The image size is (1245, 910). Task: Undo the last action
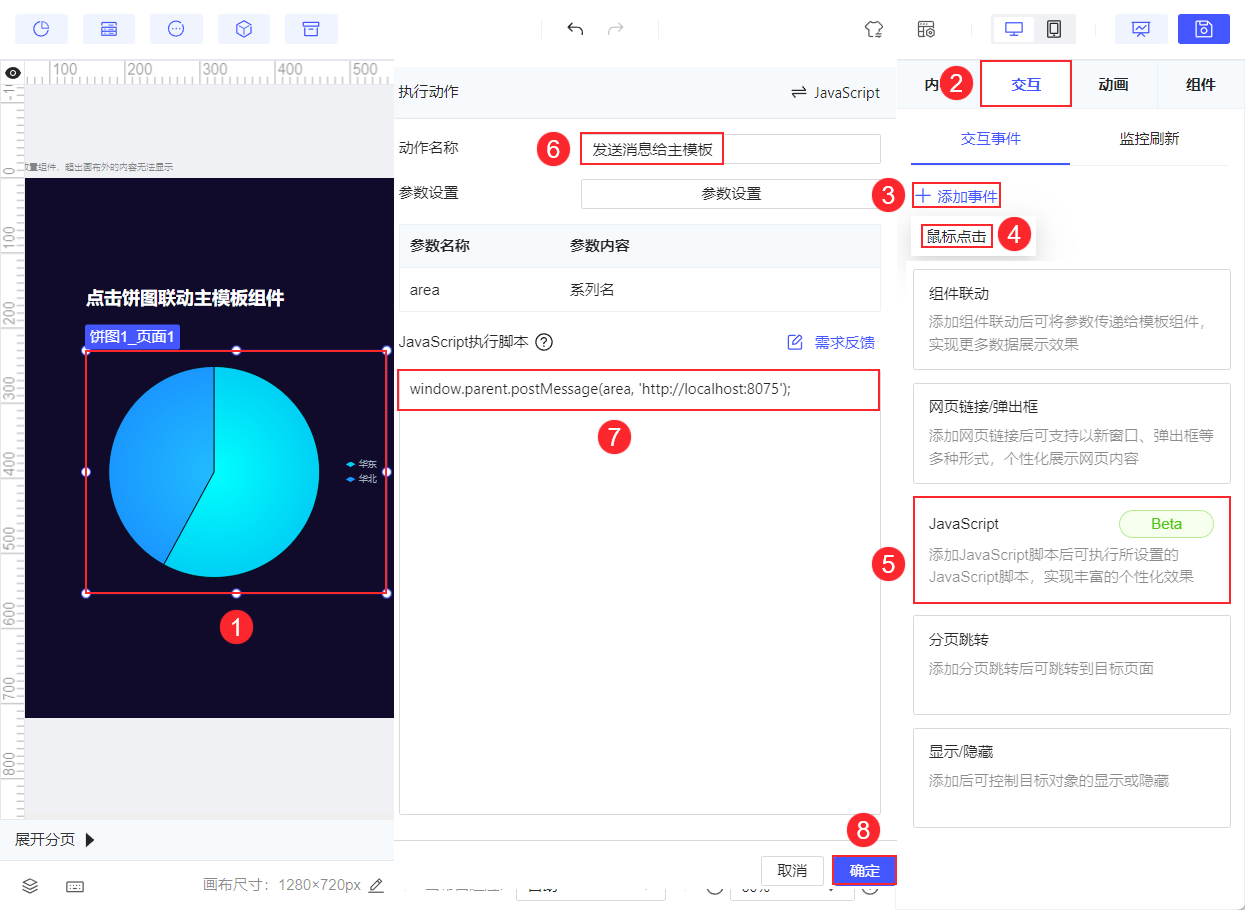575,29
